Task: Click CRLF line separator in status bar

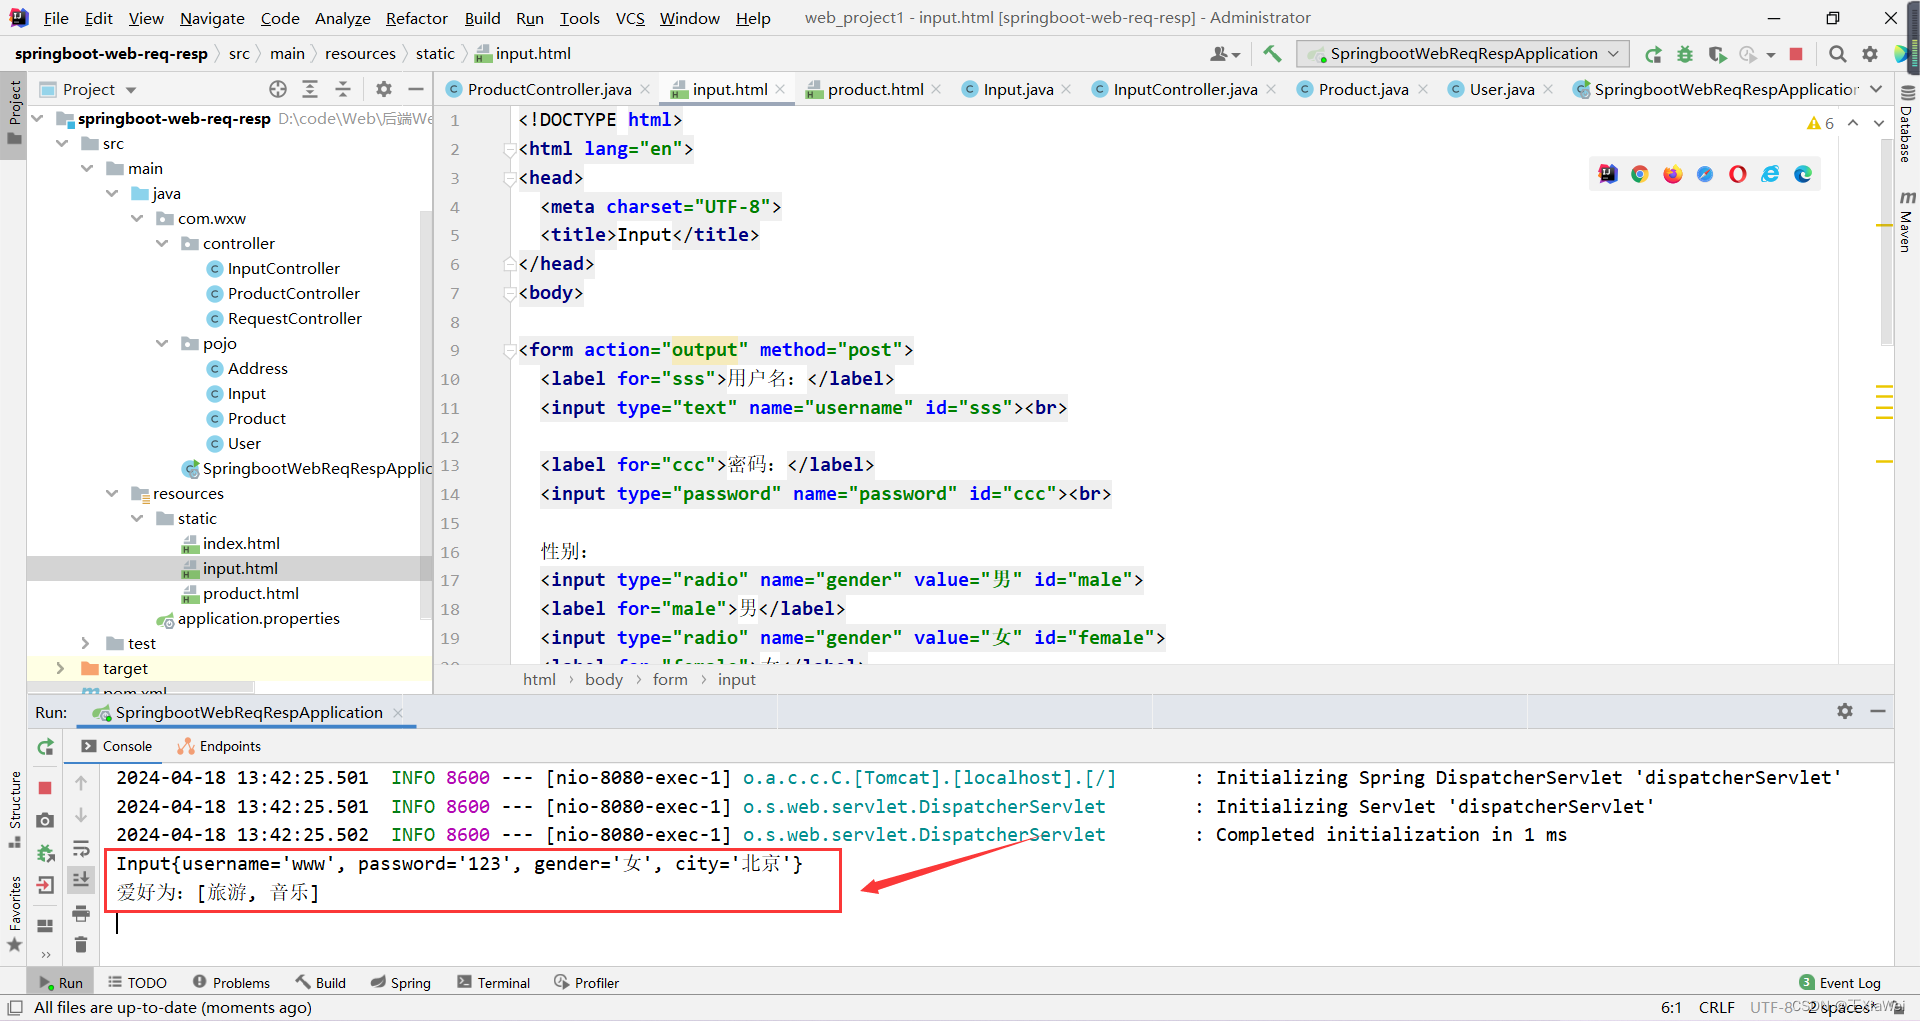Action: tap(1716, 1007)
